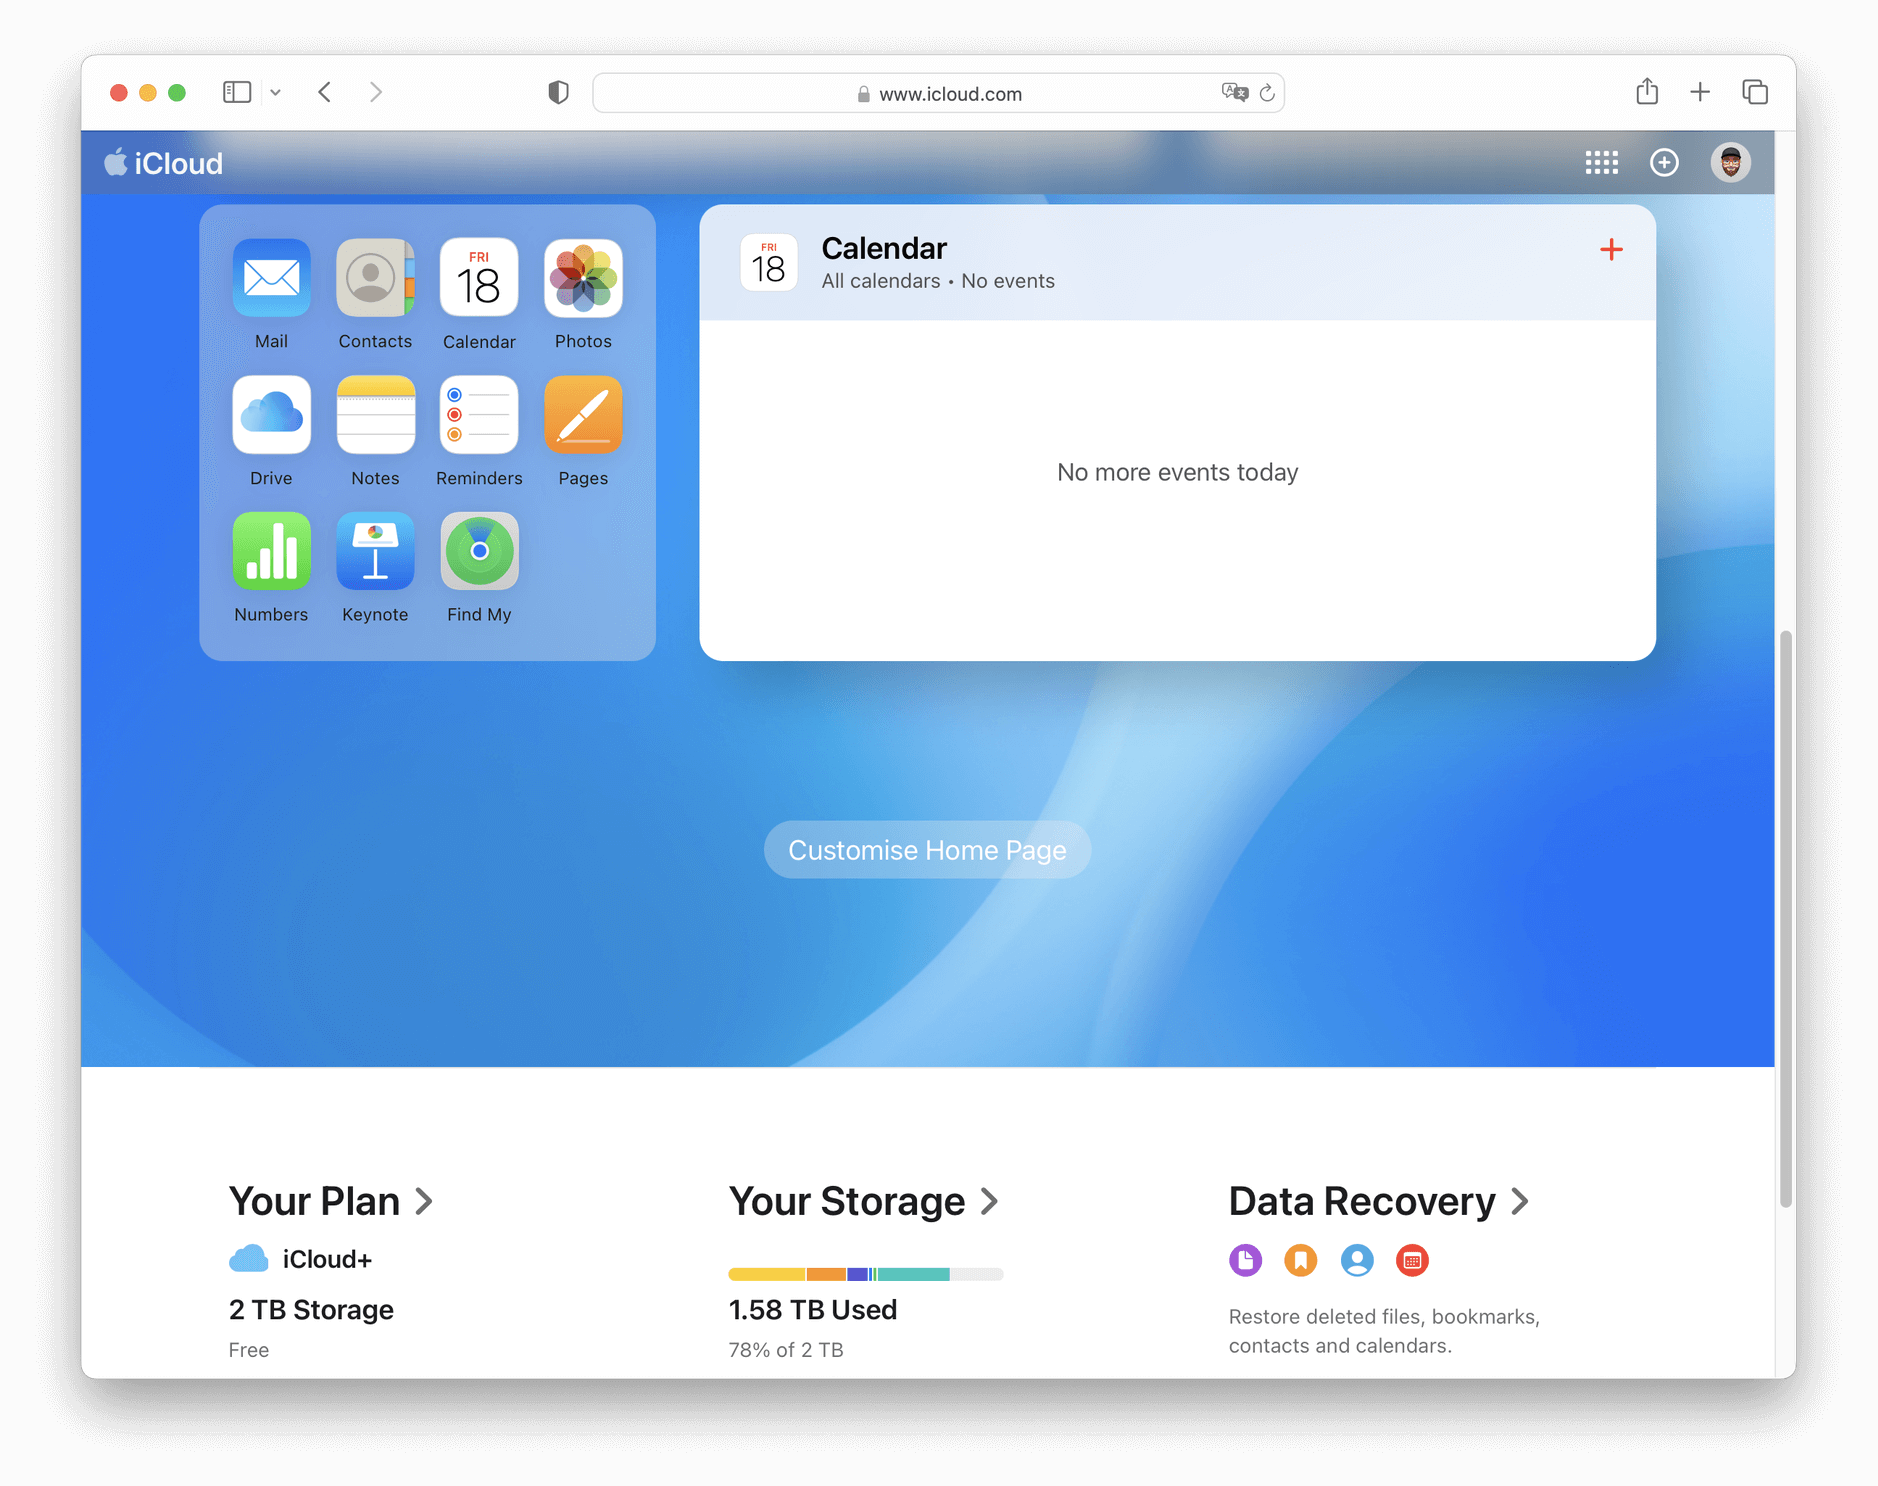
Task: Click the iCloud+ cloud plan icon
Action: click(x=249, y=1259)
